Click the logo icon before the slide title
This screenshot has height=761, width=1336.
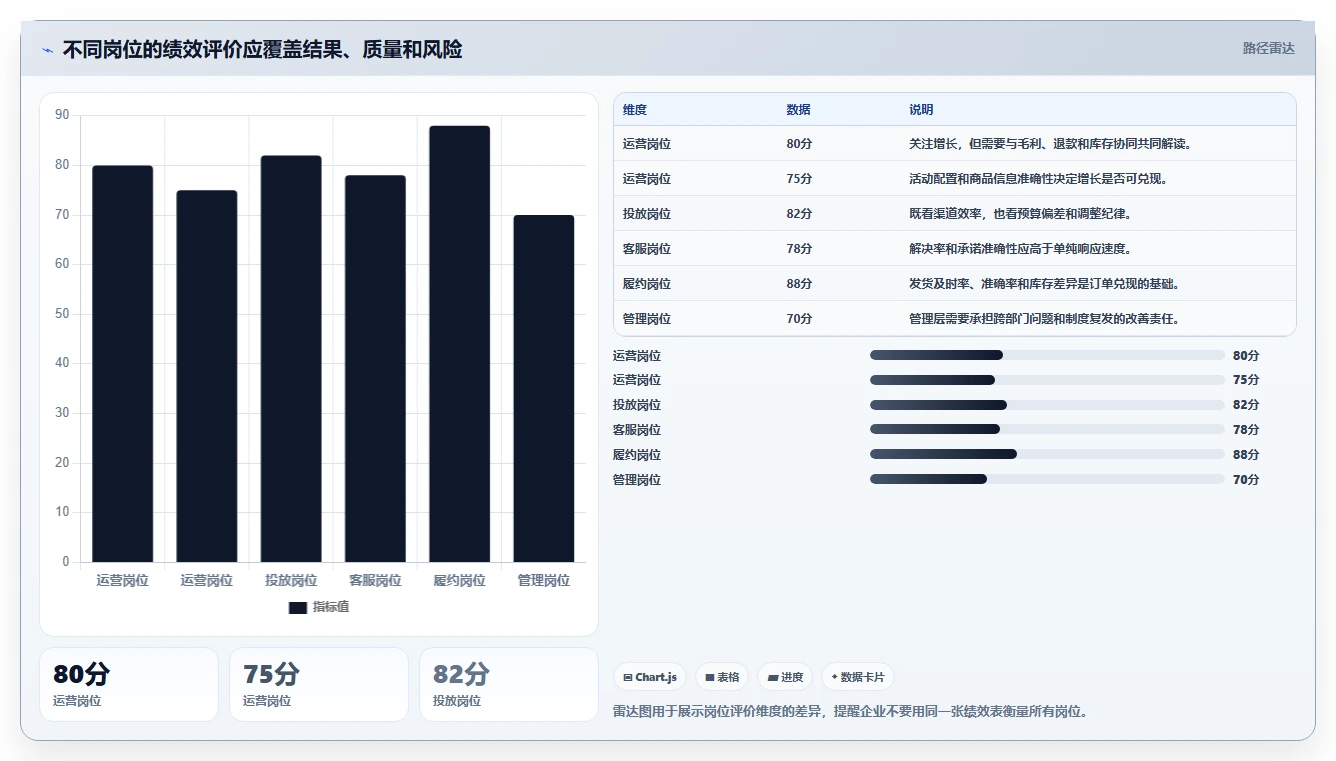[x=47, y=50]
